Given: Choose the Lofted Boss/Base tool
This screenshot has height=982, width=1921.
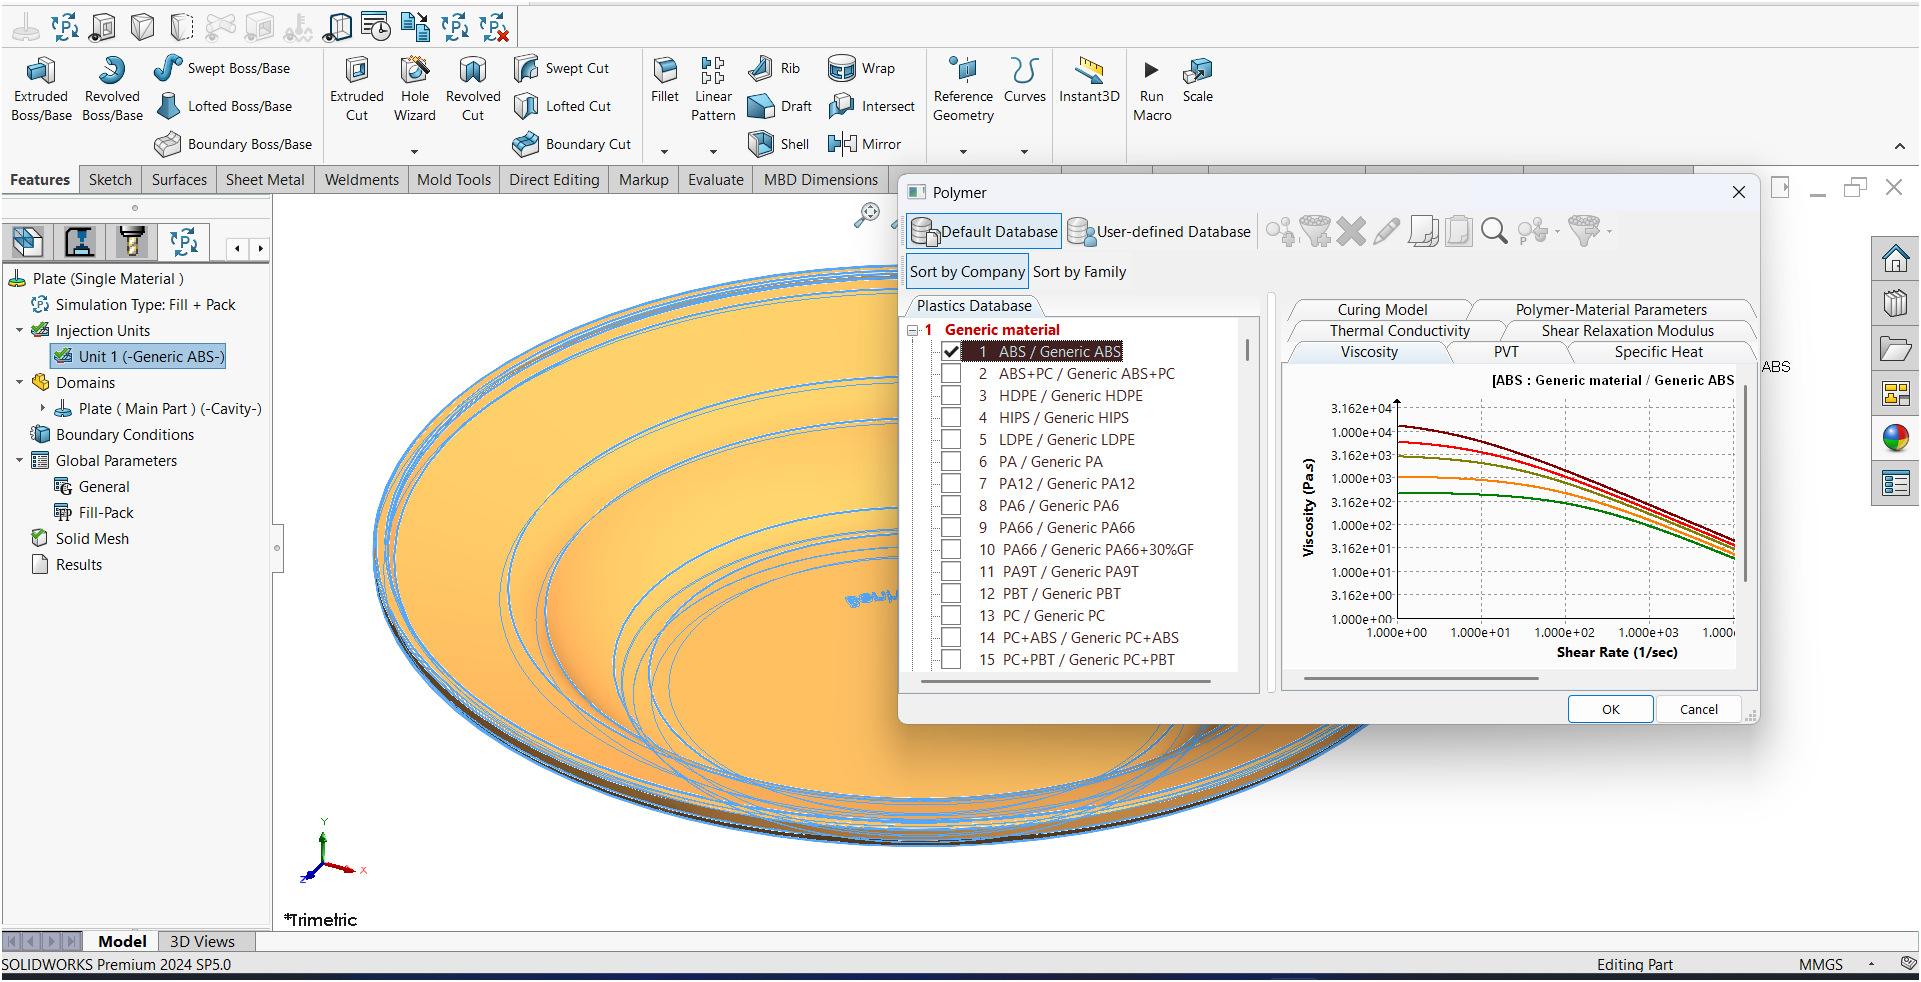Looking at the screenshot, I should click(224, 106).
